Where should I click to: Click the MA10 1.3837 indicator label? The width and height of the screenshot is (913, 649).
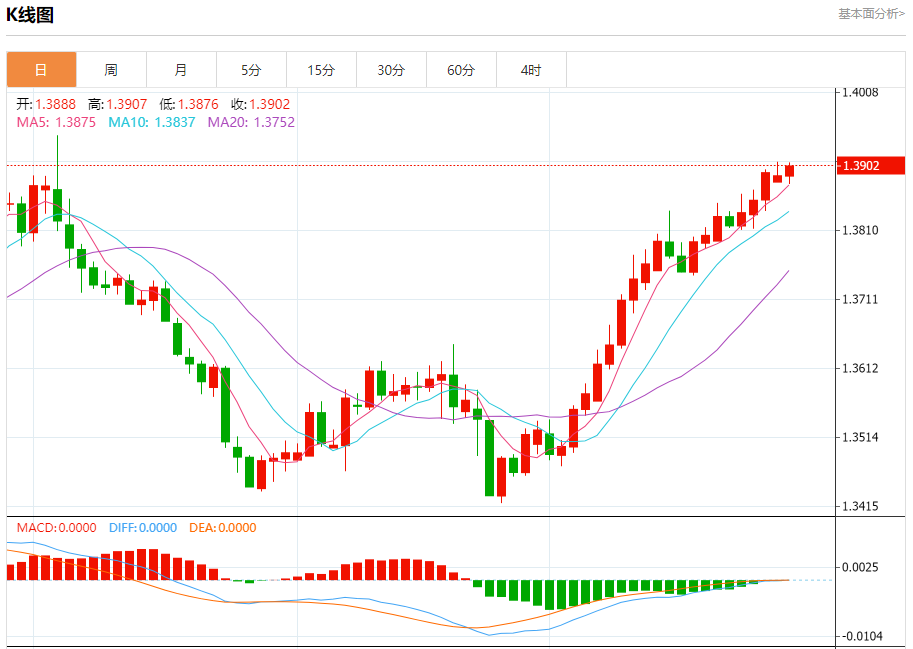pos(152,122)
